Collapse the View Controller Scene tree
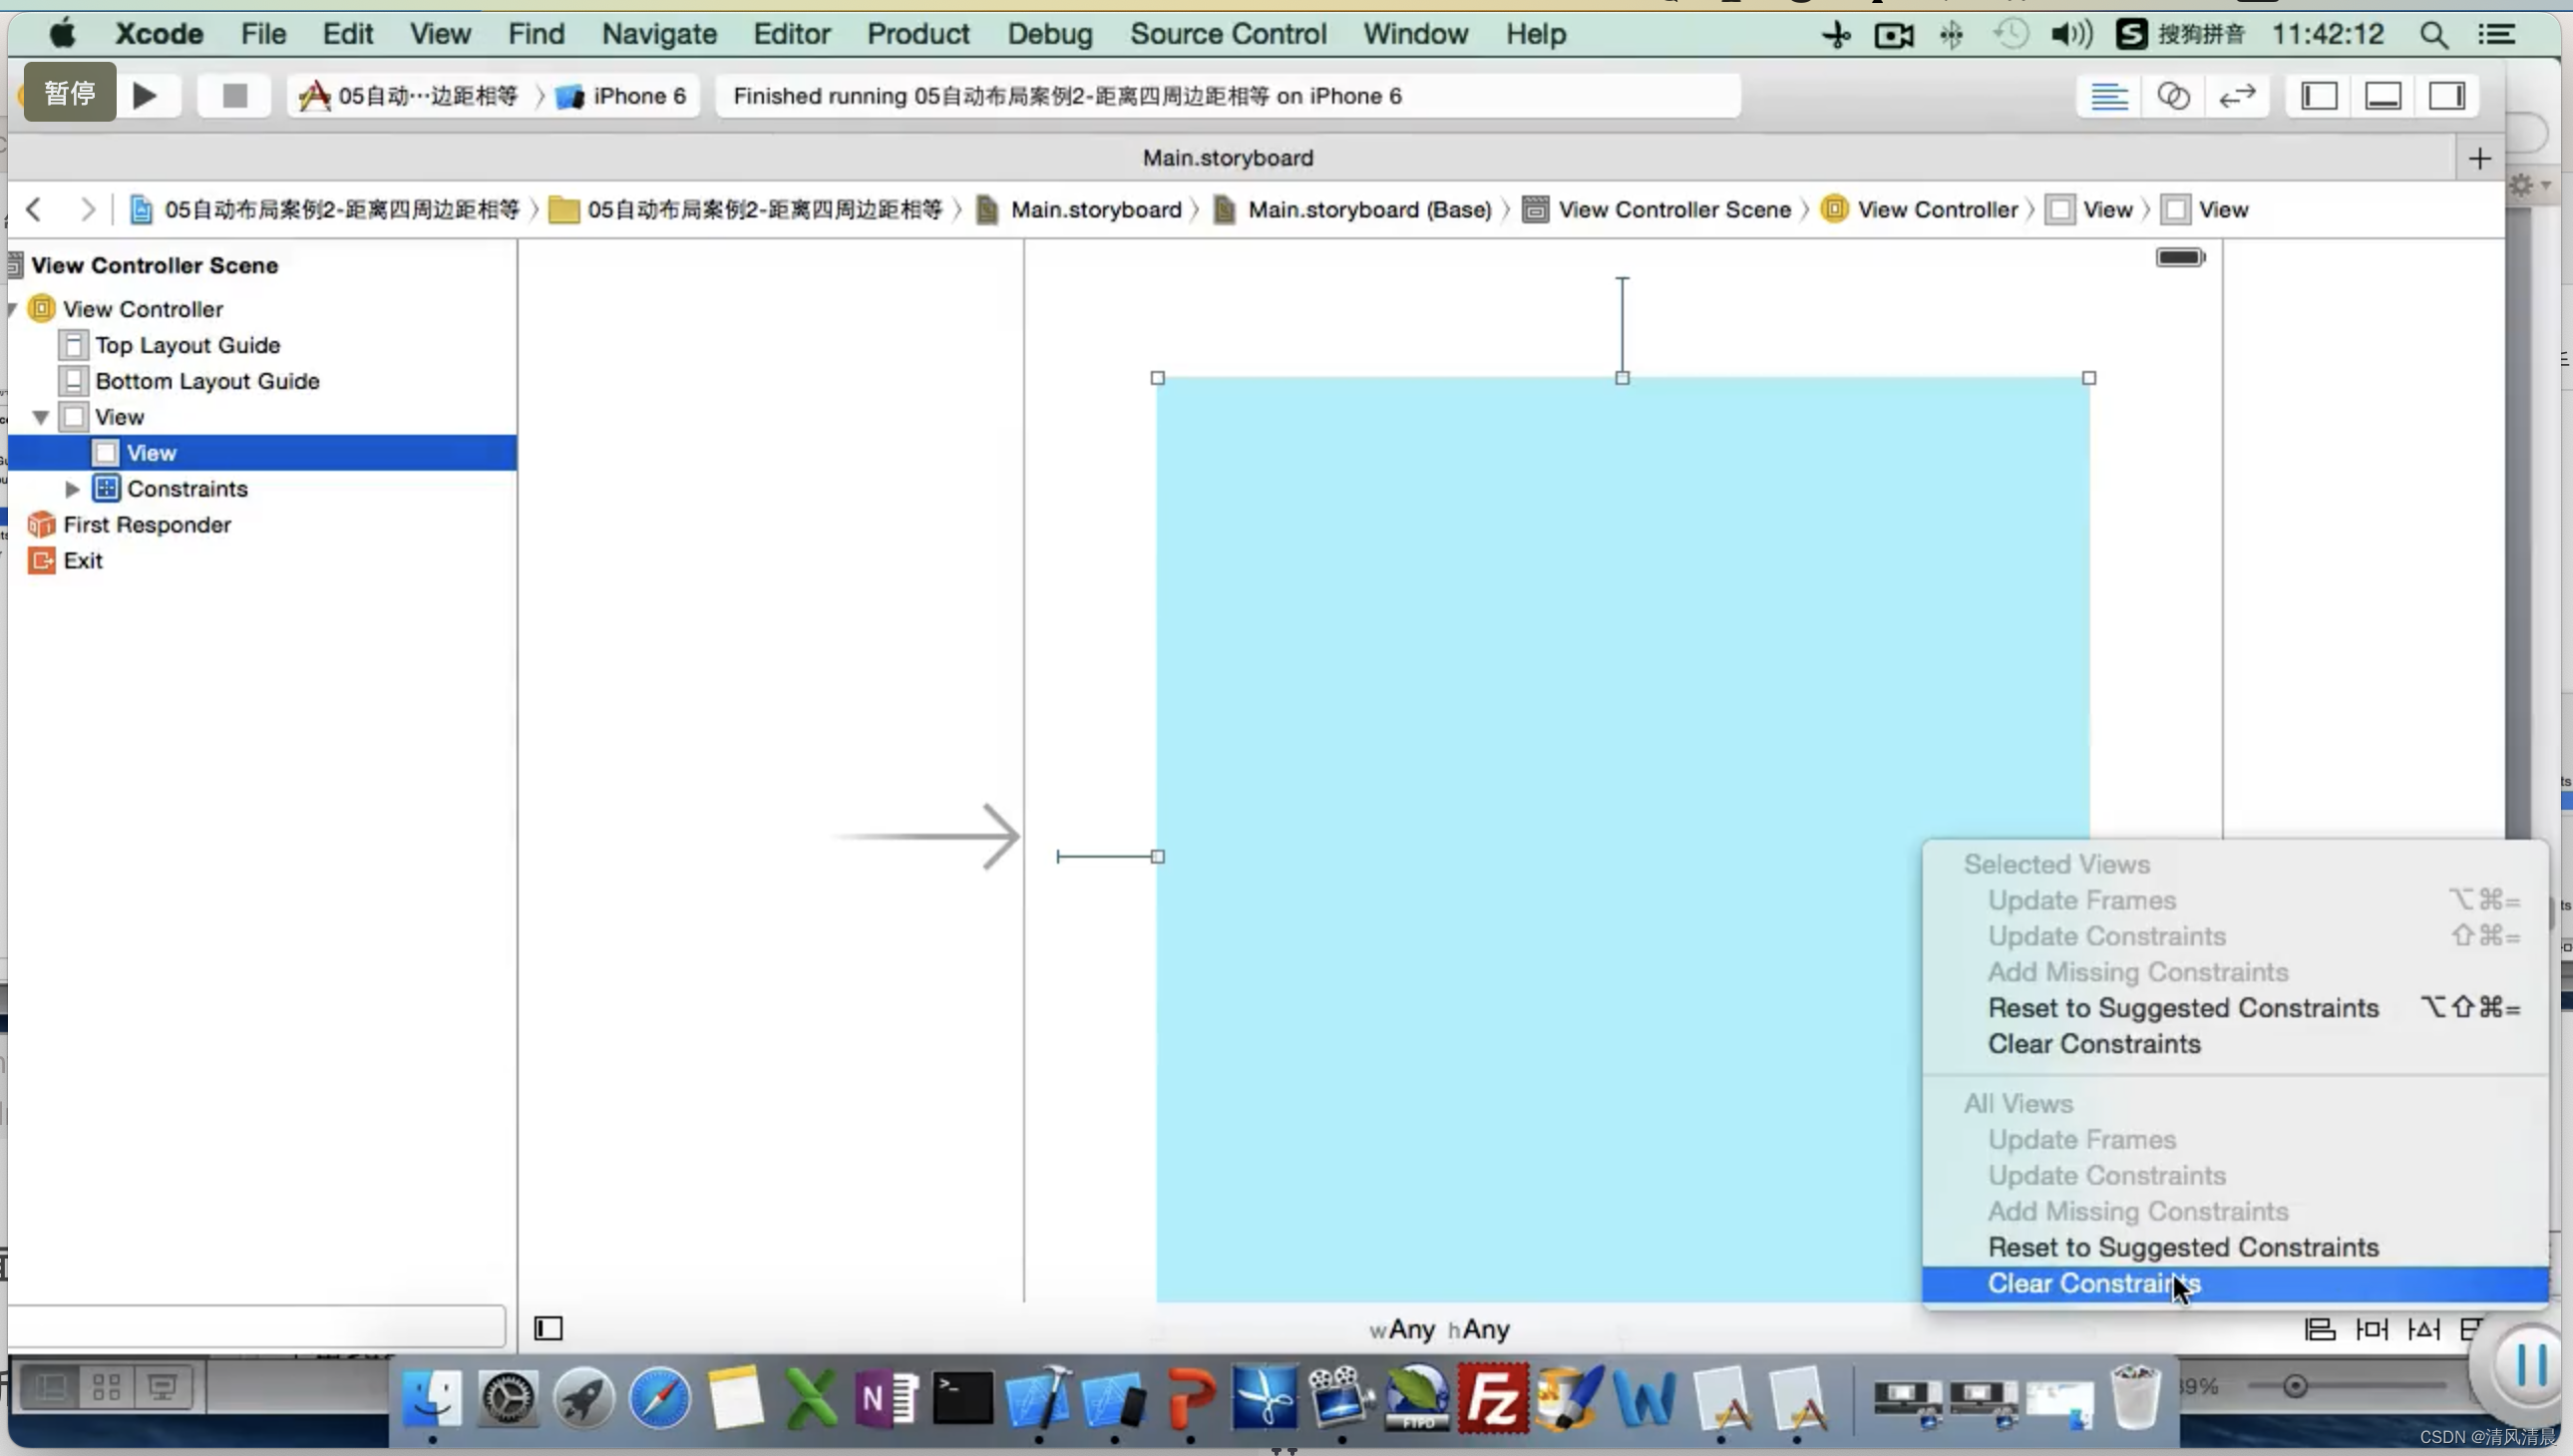The height and width of the screenshot is (1456, 2573). click(x=12, y=265)
